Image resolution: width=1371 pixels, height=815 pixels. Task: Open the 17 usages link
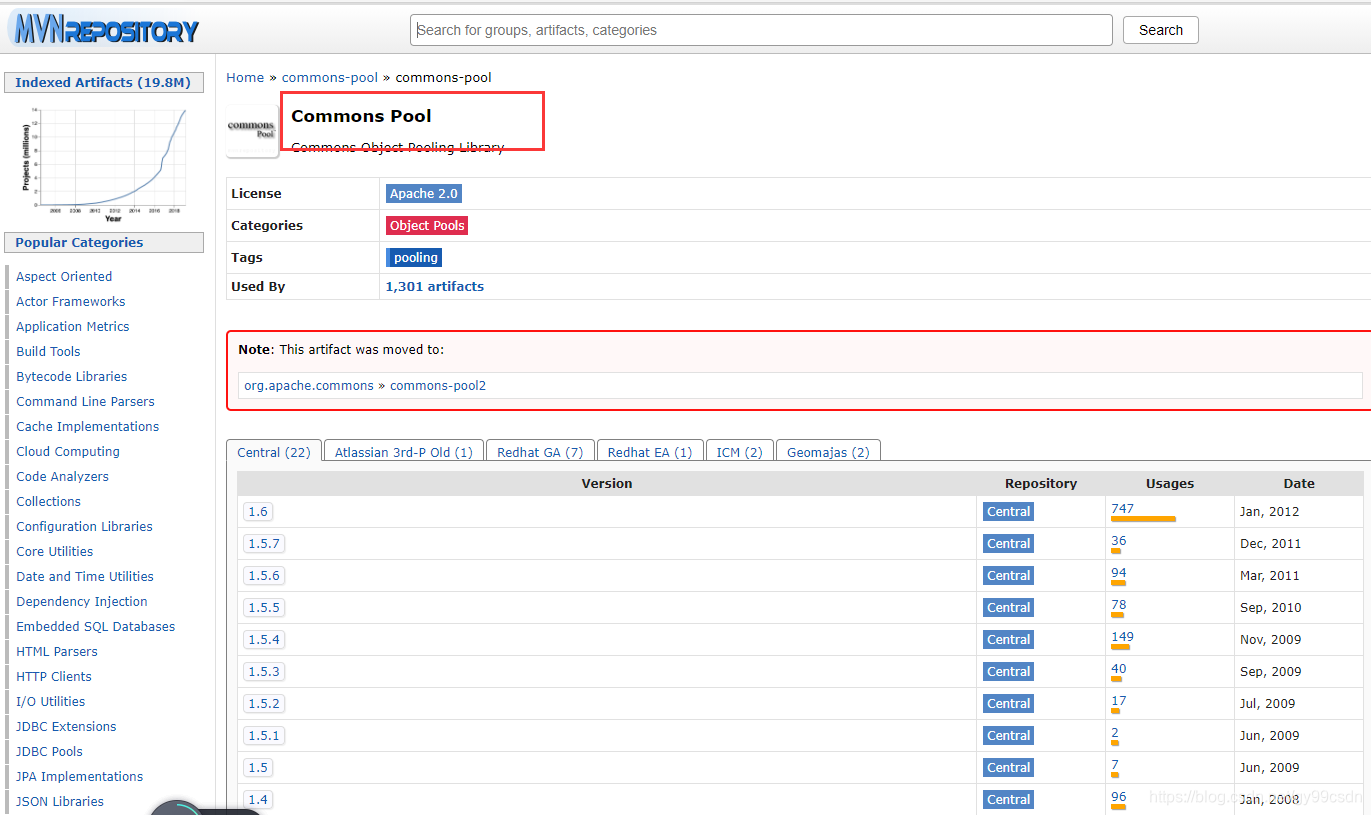coord(1118,700)
